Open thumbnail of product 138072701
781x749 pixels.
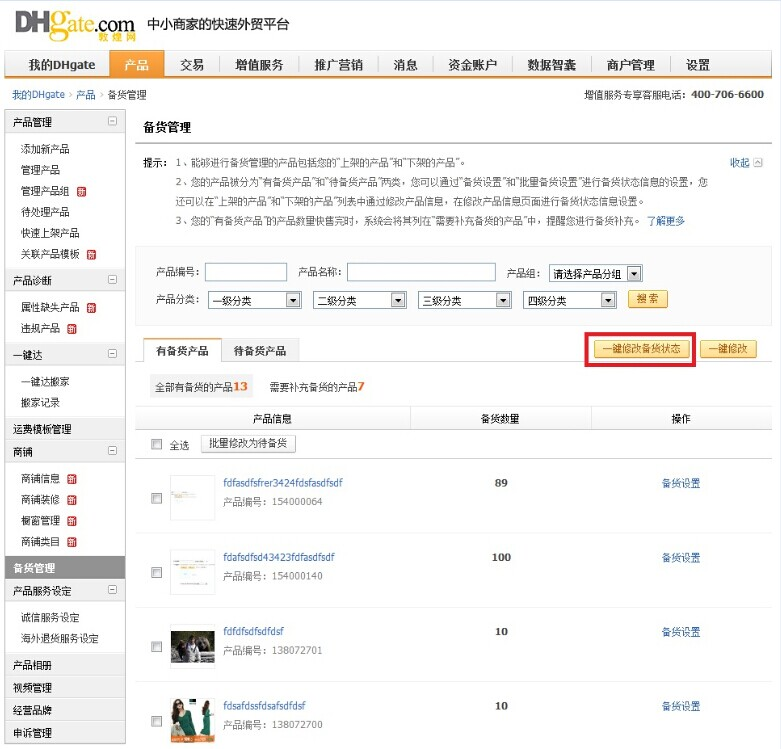(x=193, y=646)
